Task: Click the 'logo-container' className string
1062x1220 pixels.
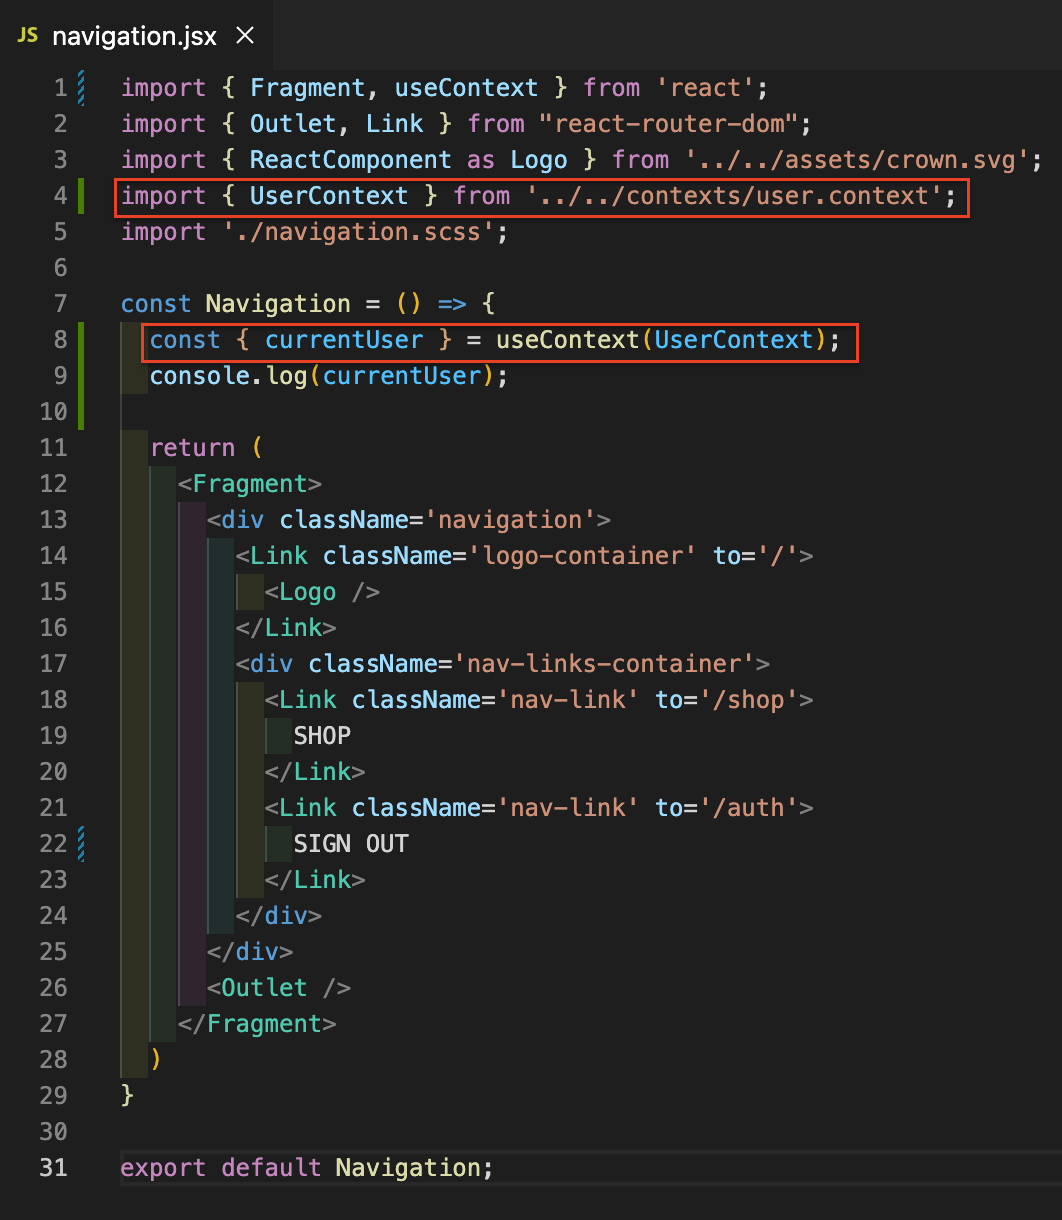Action: pyautogui.click(x=581, y=556)
